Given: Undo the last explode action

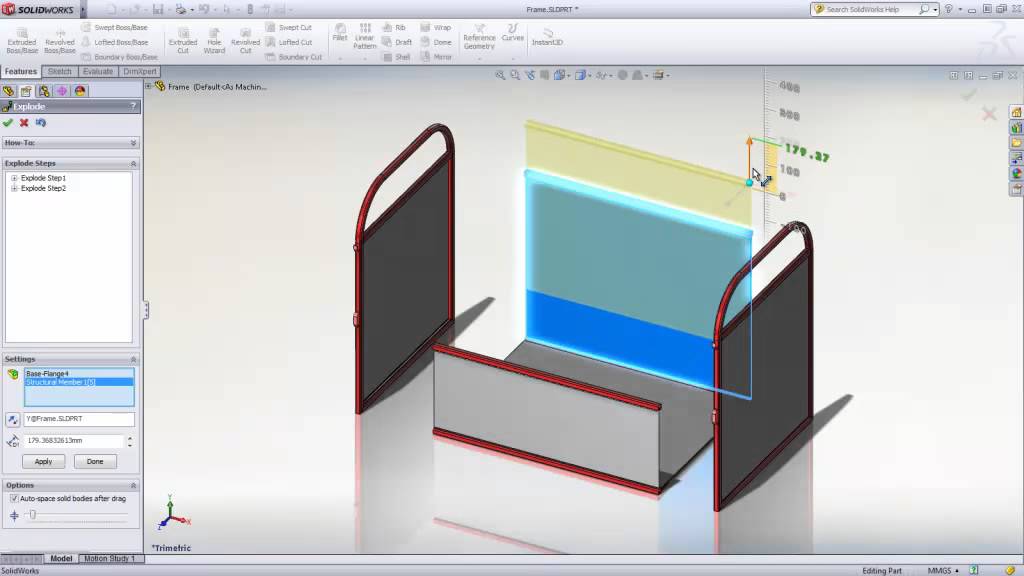Looking at the screenshot, I should (x=40, y=123).
